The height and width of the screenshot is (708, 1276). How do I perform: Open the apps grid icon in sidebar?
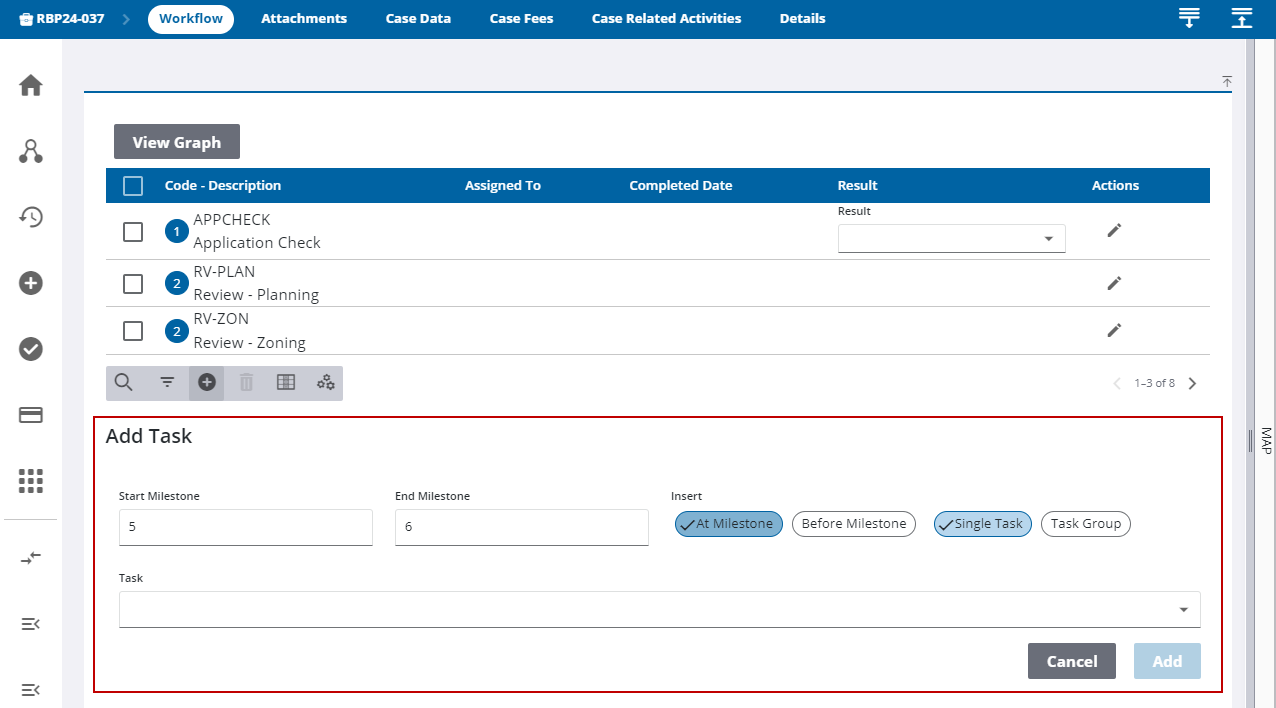(31, 481)
